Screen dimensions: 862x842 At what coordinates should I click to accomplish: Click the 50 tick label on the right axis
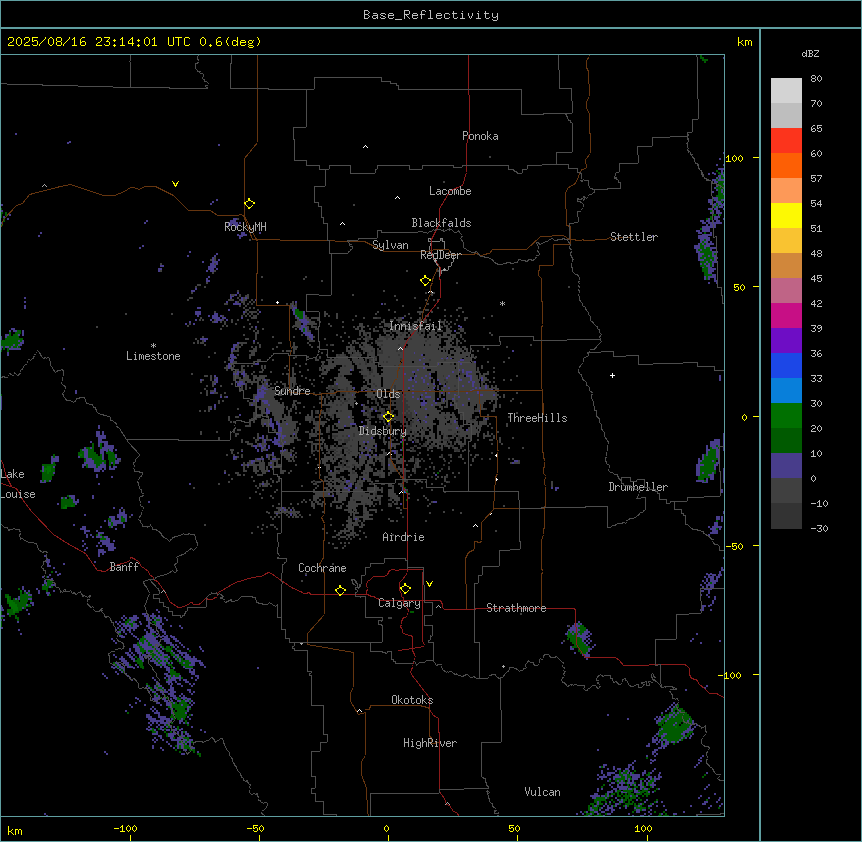coord(740,287)
